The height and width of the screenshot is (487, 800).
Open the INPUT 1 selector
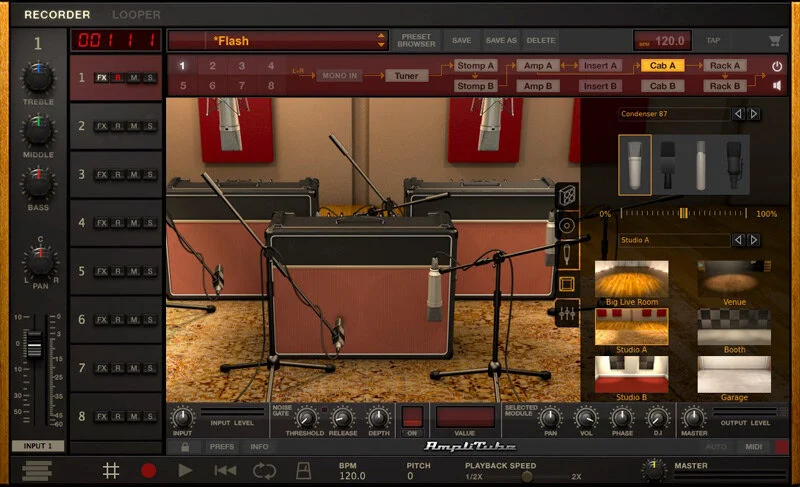(x=38, y=446)
